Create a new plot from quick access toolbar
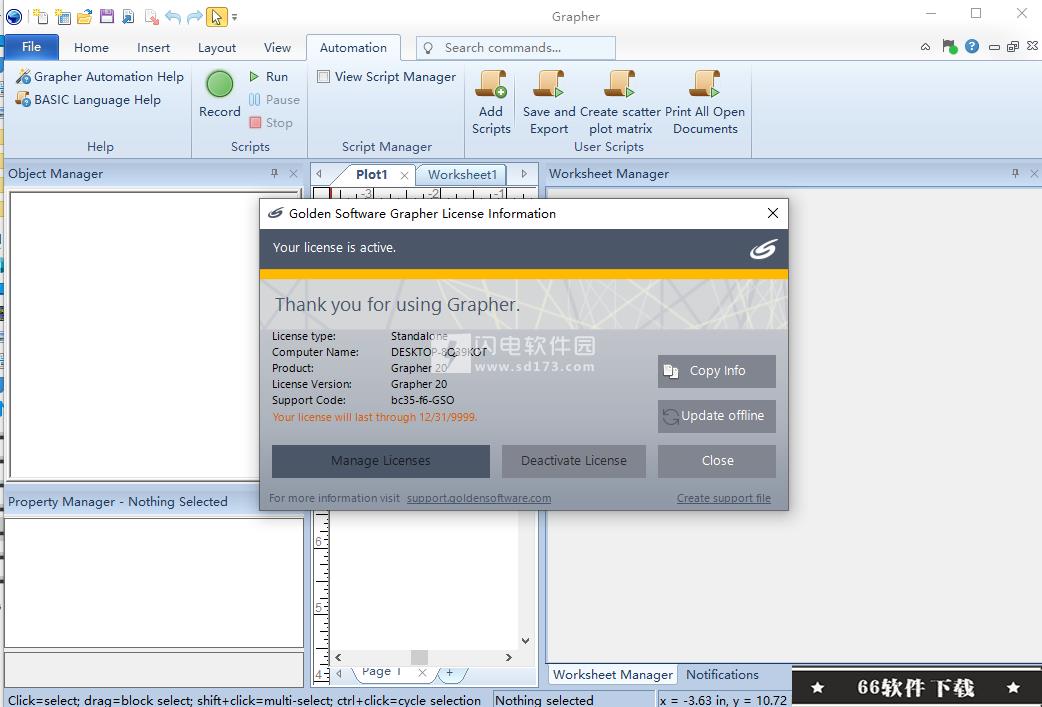The width and height of the screenshot is (1042, 707). coord(40,16)
